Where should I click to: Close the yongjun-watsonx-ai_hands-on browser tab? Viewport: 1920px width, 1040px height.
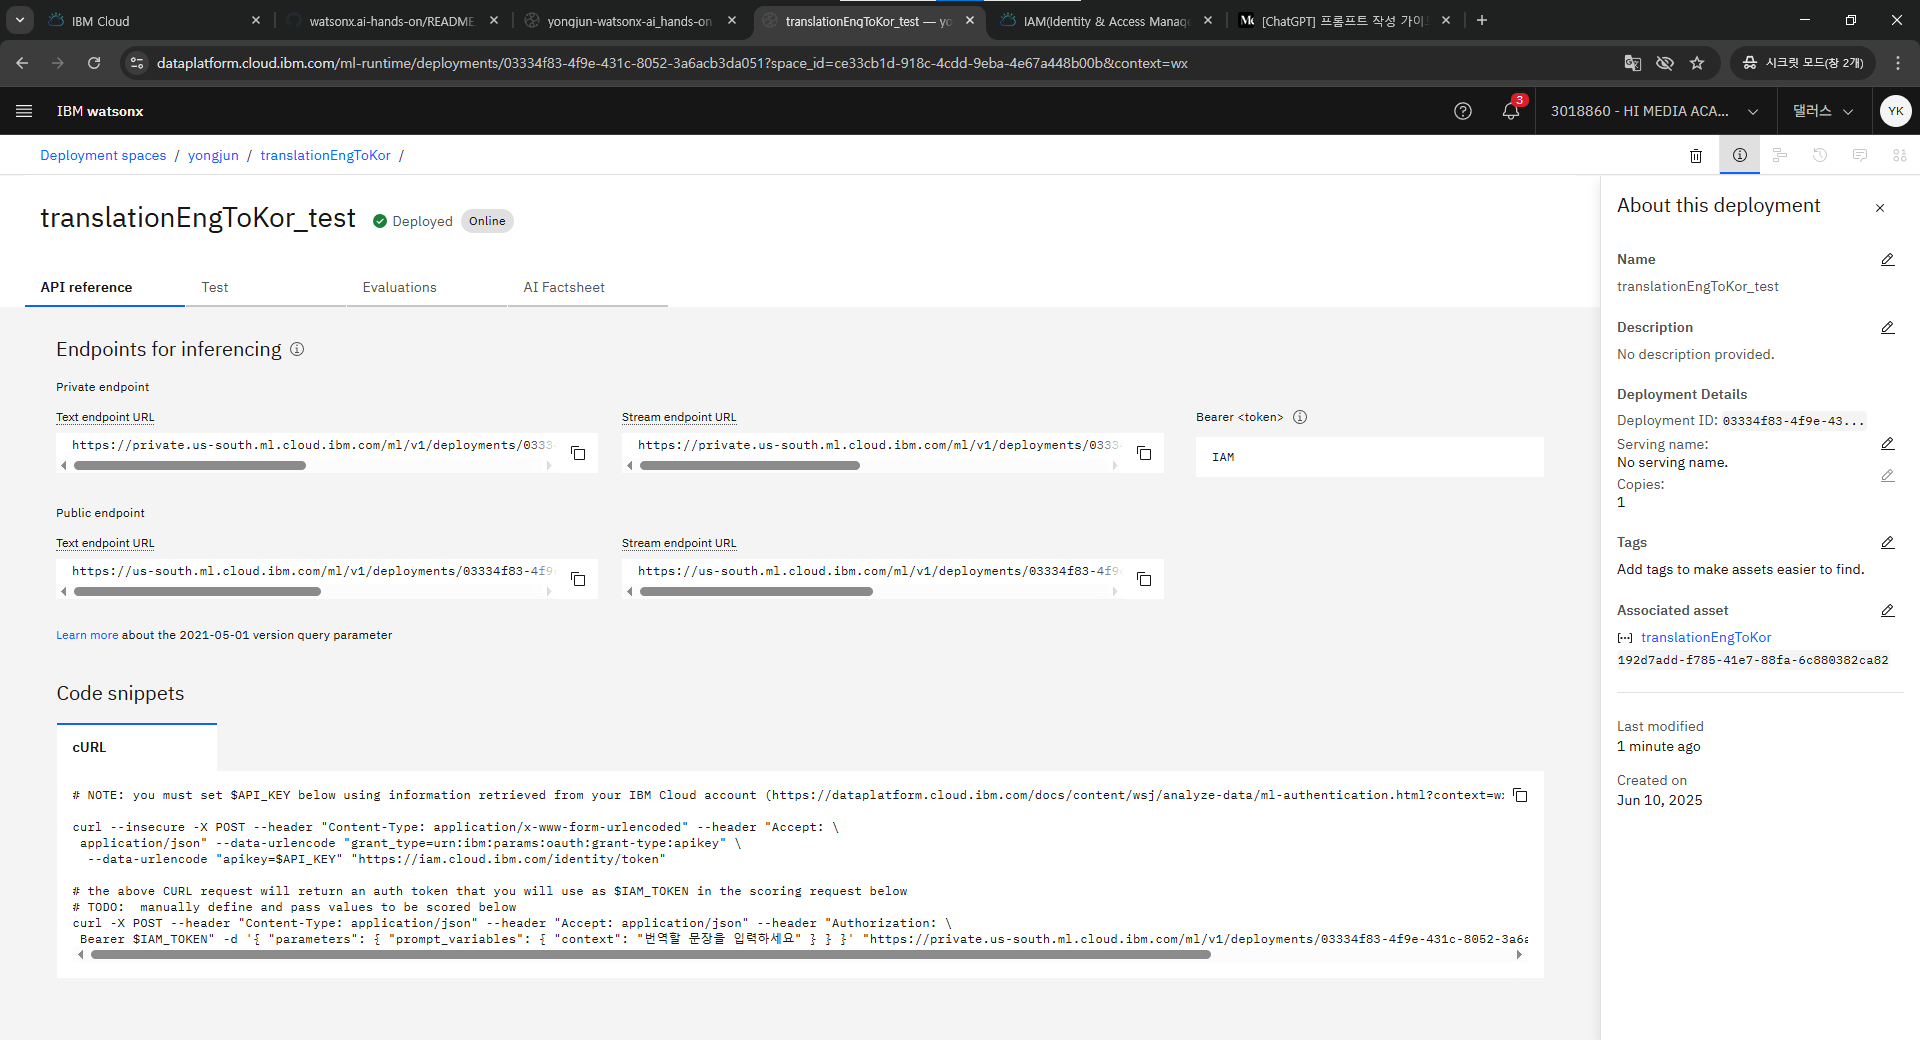tap(732, 20)
